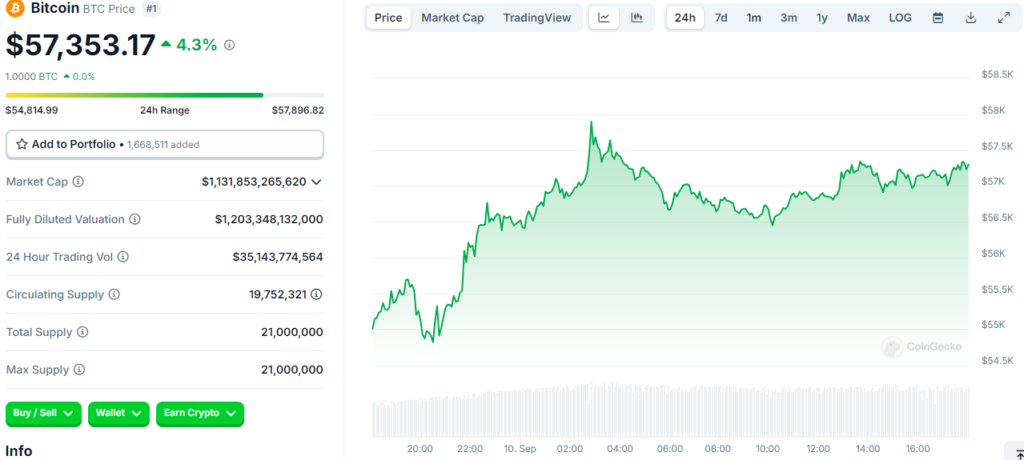
Task: Click the Bitcoin logo icon
Action: tap(15, 9)
